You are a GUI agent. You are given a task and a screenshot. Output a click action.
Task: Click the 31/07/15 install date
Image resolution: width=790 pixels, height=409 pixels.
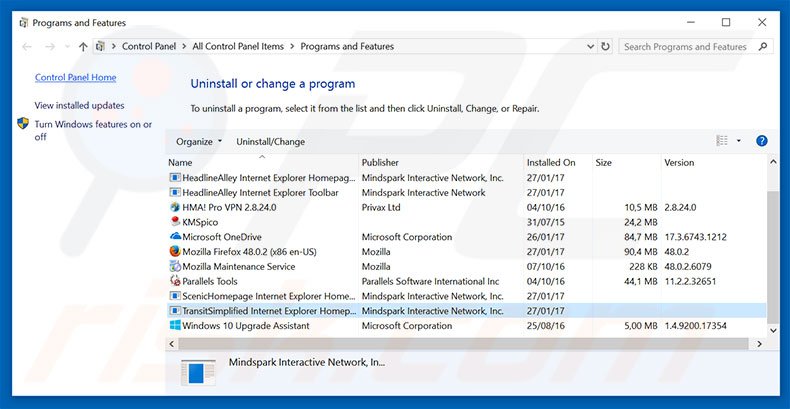click(x=546, y=222)
